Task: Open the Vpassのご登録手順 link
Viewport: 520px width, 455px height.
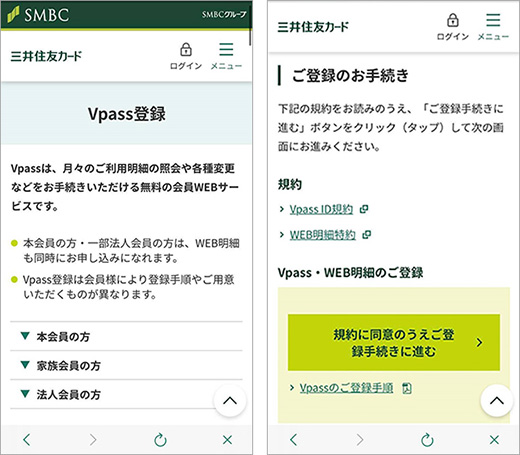Action: (346, 388)
